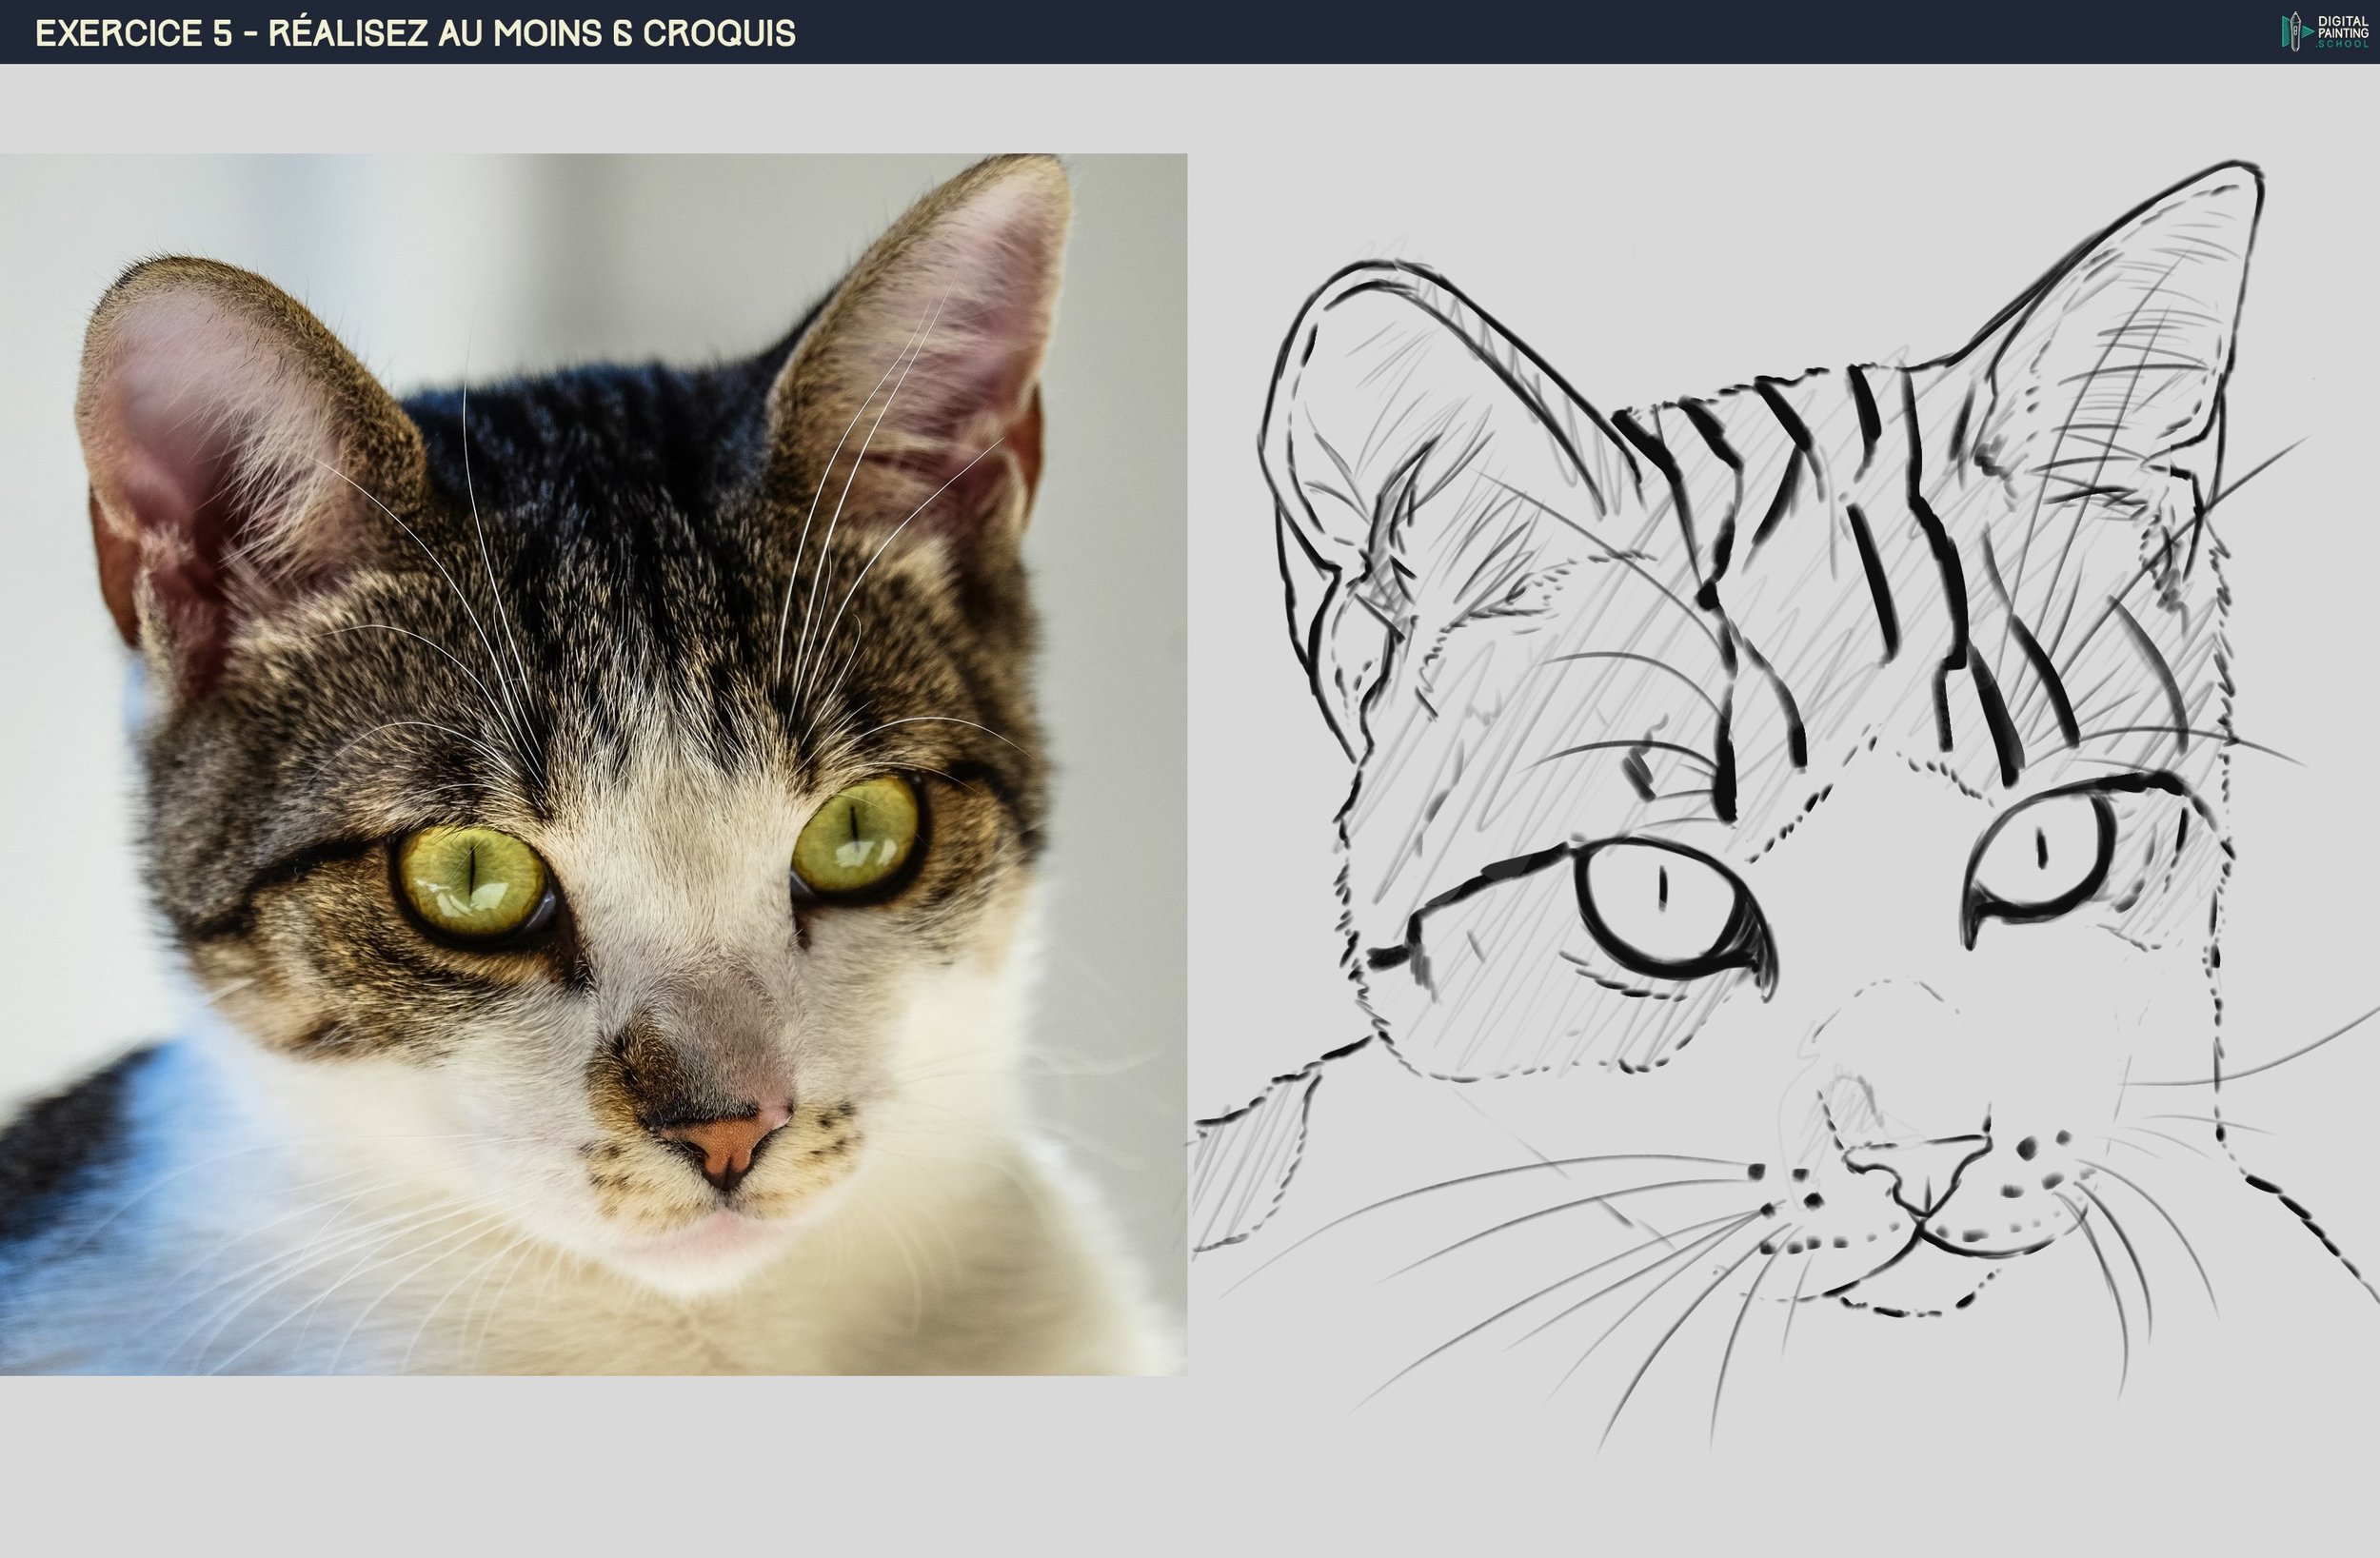
Task: Click the Digital Painting School stylus logo icon
Action: 2296,32
